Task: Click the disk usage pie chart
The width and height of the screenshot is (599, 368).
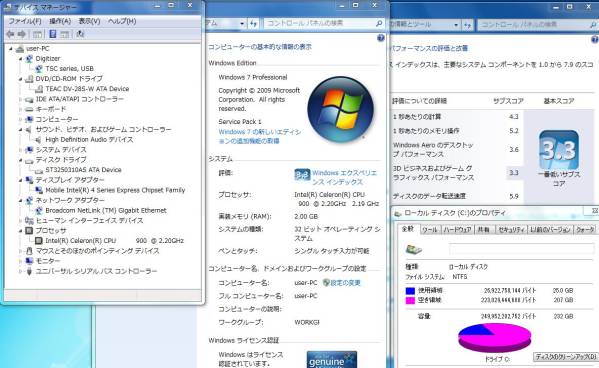Action: point(494,338)
